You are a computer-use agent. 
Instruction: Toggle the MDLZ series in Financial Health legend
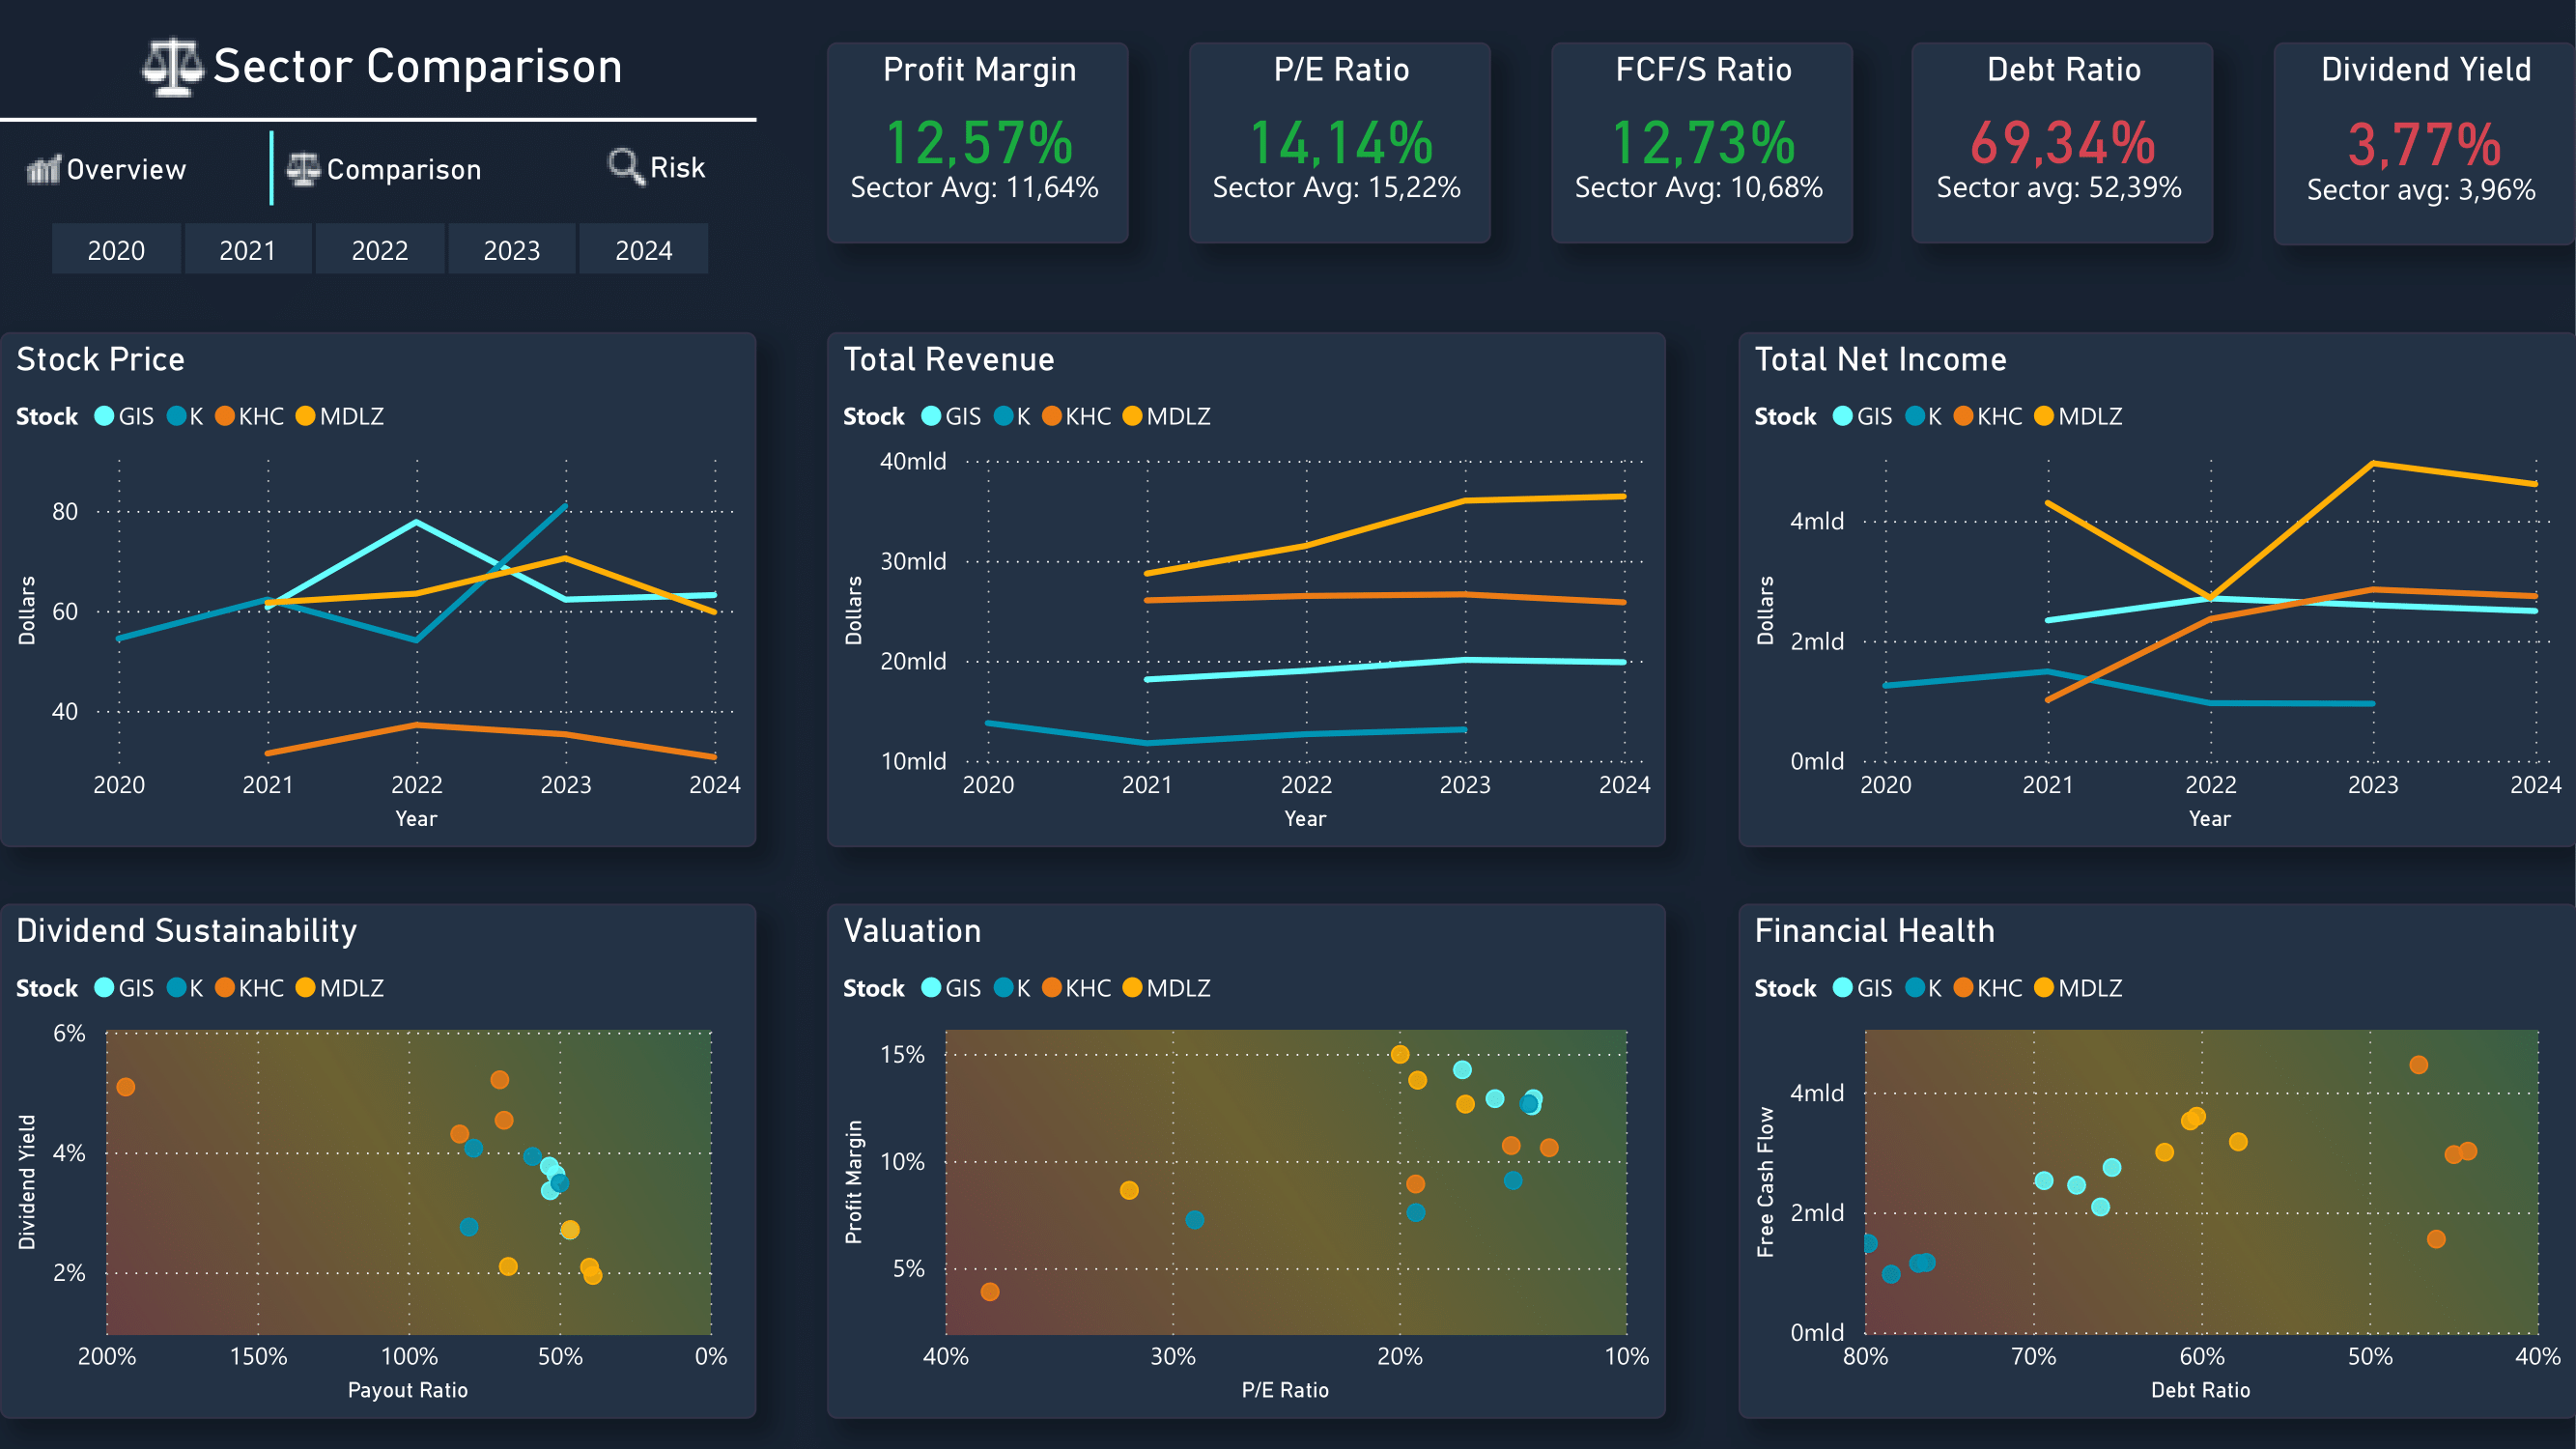2043,988
